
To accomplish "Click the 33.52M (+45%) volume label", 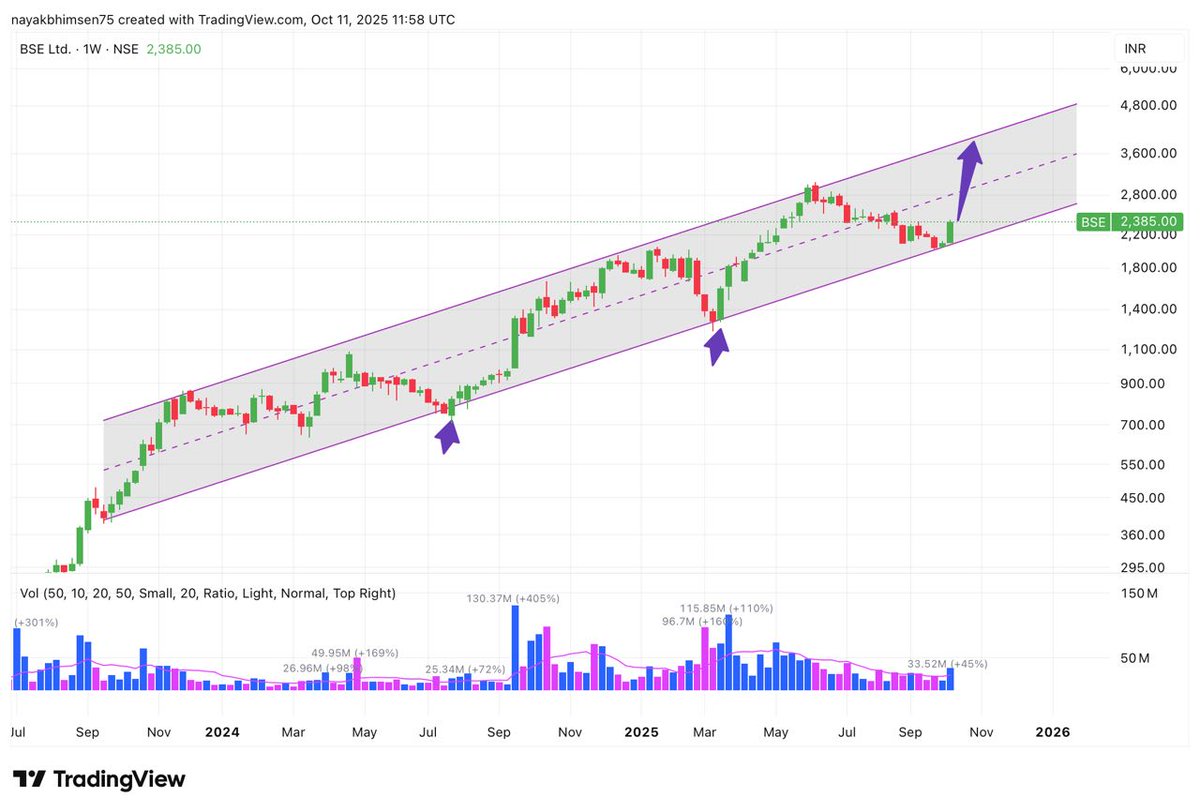I will point(947,662).
